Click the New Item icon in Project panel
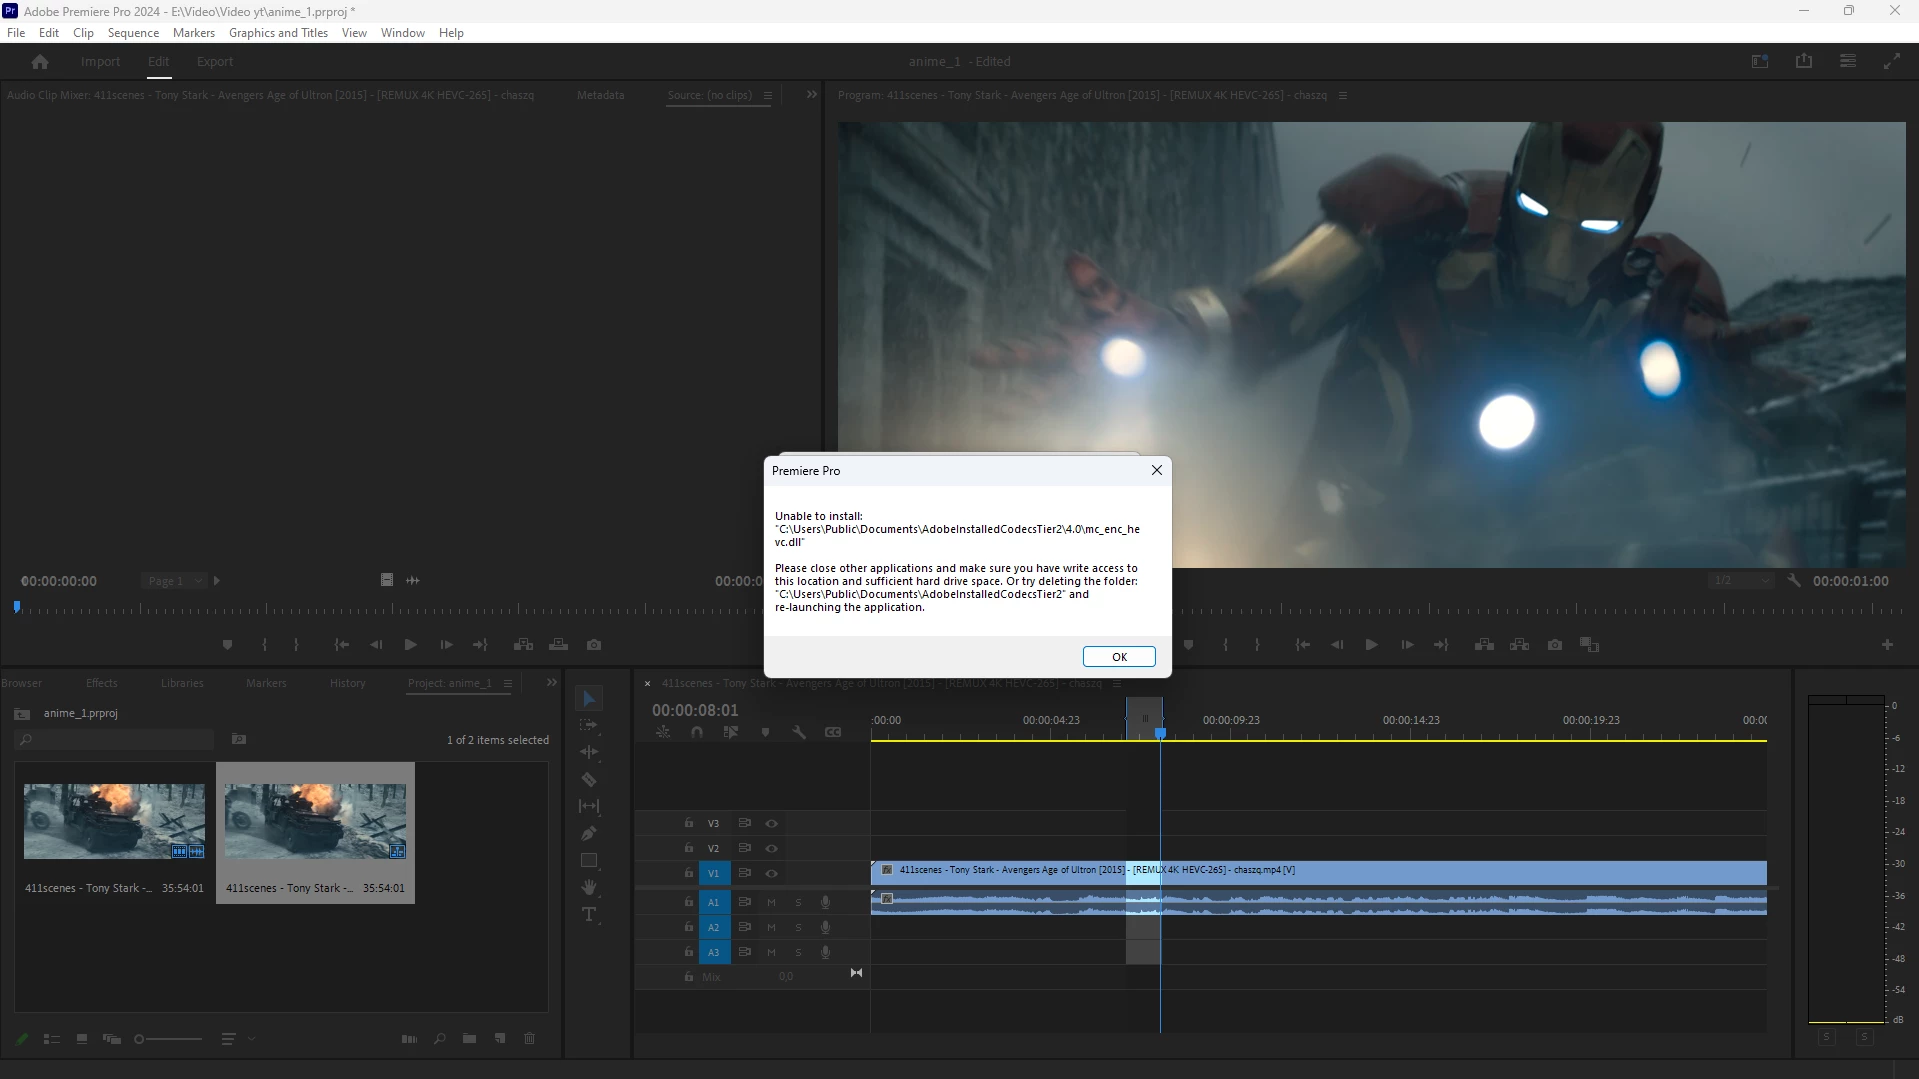 (x=500, y=1039)
